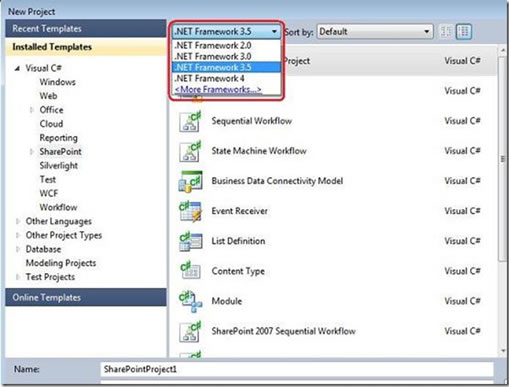
Task: Expand the Office tree node
Action: coord(32,110)
